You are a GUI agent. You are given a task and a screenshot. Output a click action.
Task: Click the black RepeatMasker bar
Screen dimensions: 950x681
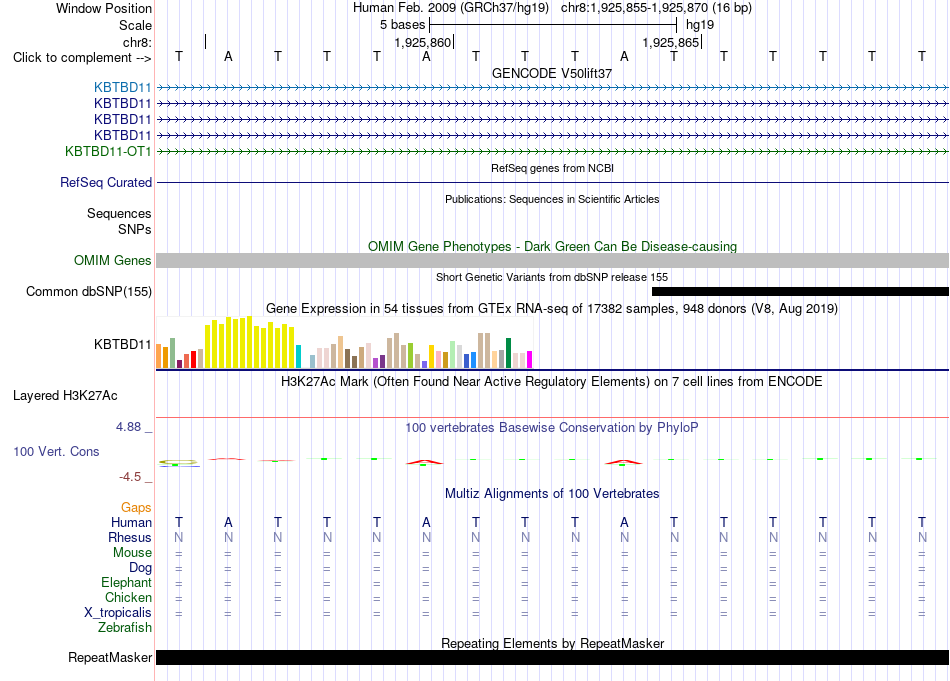point(552,657)
